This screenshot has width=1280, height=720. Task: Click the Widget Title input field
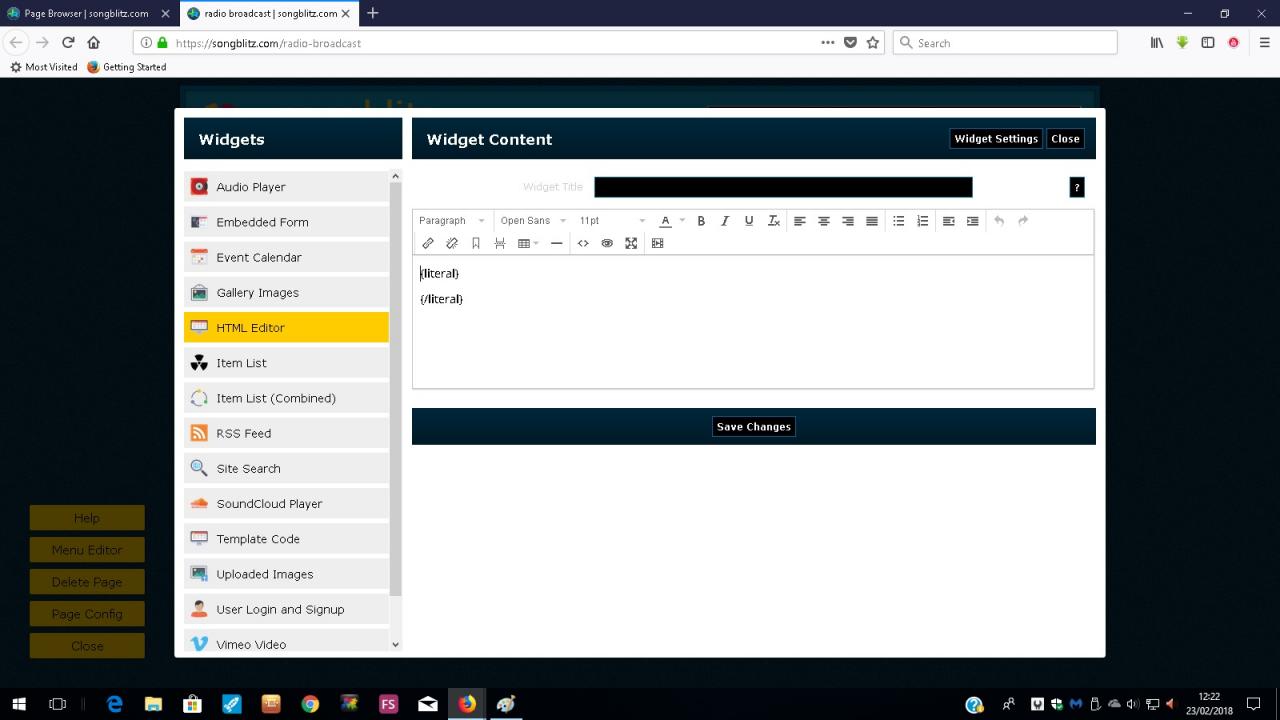pos(783,187)
